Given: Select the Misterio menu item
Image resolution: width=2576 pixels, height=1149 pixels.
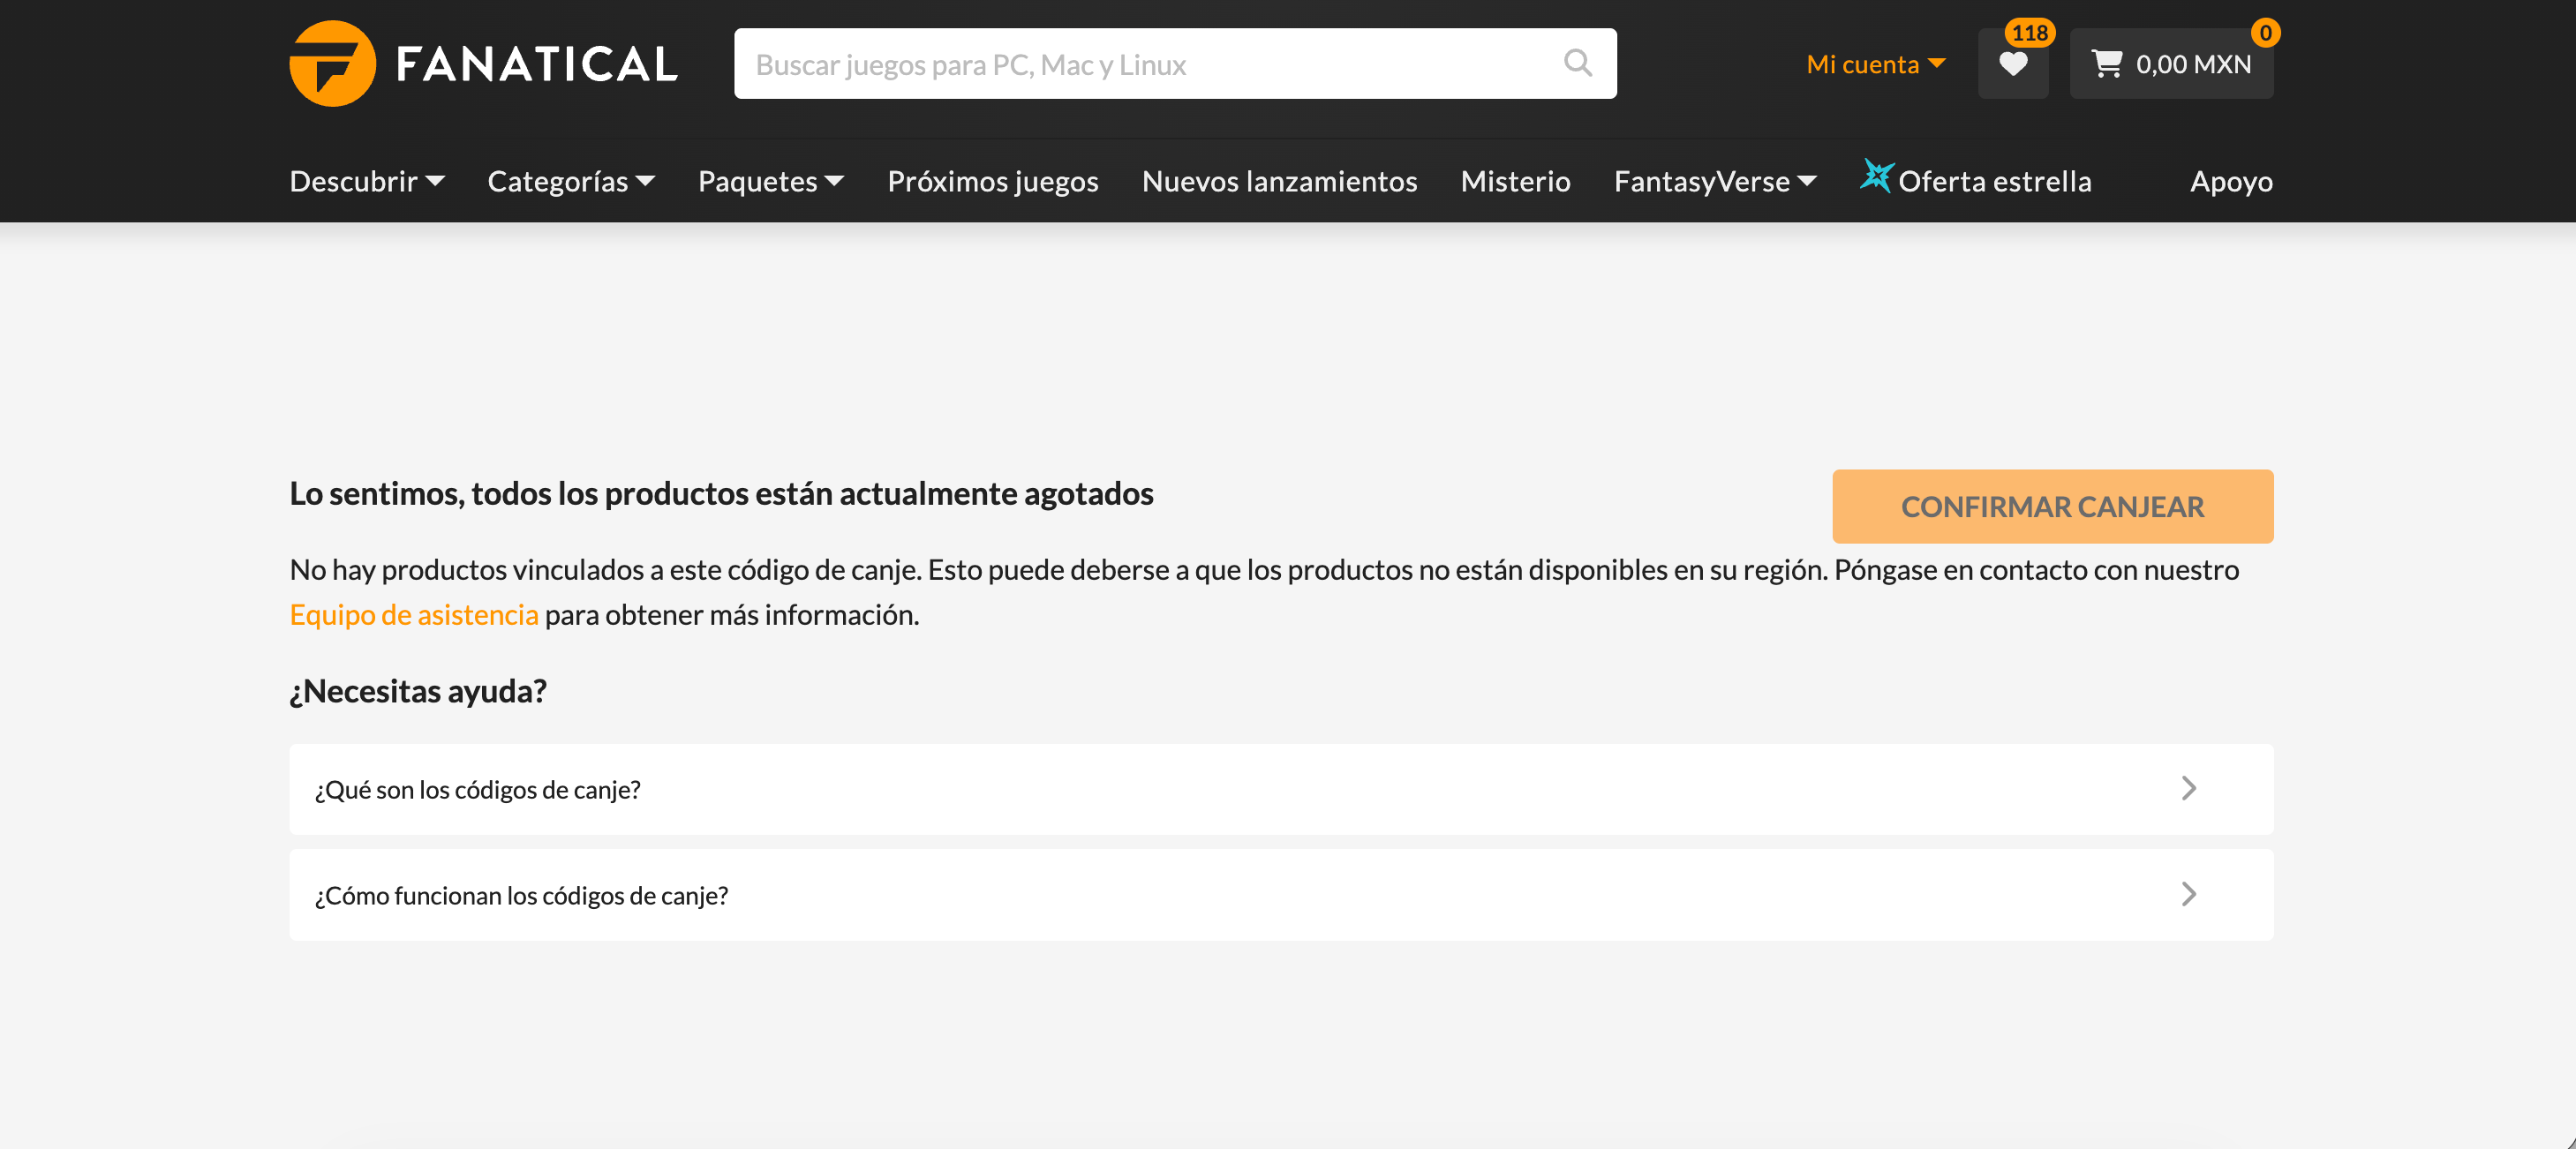Looking at the screenshot, I should [1515, 181].
